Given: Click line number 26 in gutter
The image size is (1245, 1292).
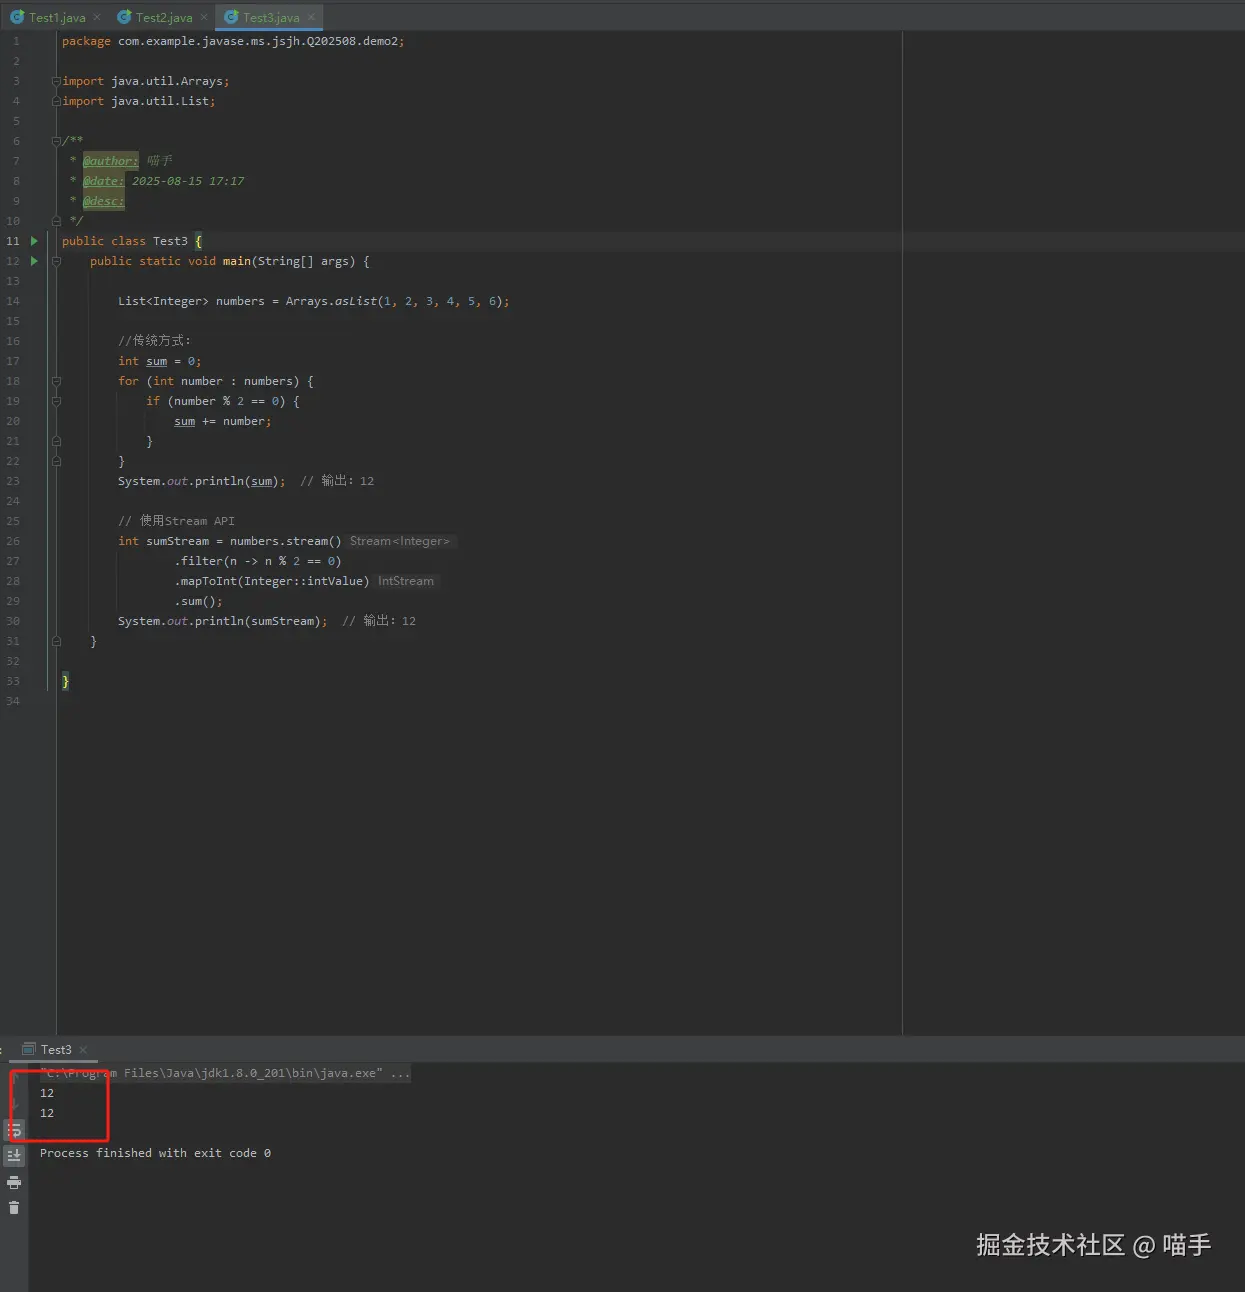Looking at the screenshot, I should [x=13, y=541].
